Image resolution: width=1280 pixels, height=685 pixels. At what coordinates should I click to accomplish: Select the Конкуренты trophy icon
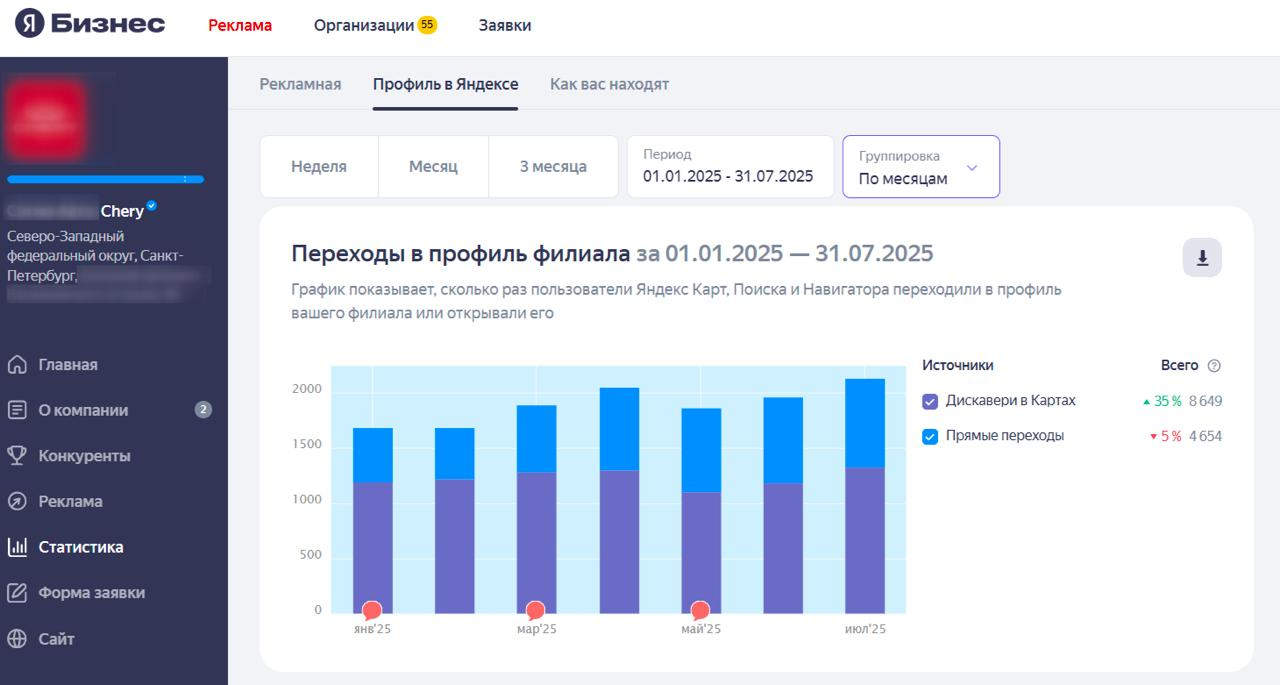pyautogui.click(x=17, y=456)
